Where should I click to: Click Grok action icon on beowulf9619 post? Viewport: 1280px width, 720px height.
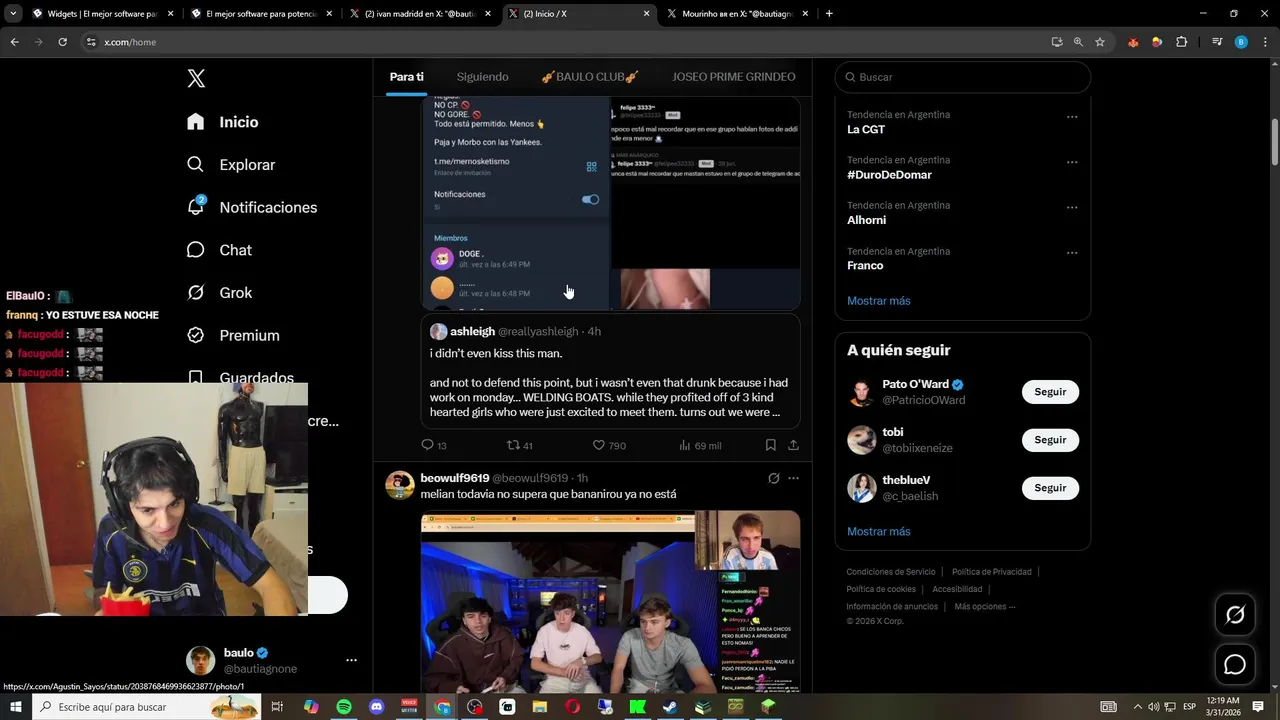773,478
